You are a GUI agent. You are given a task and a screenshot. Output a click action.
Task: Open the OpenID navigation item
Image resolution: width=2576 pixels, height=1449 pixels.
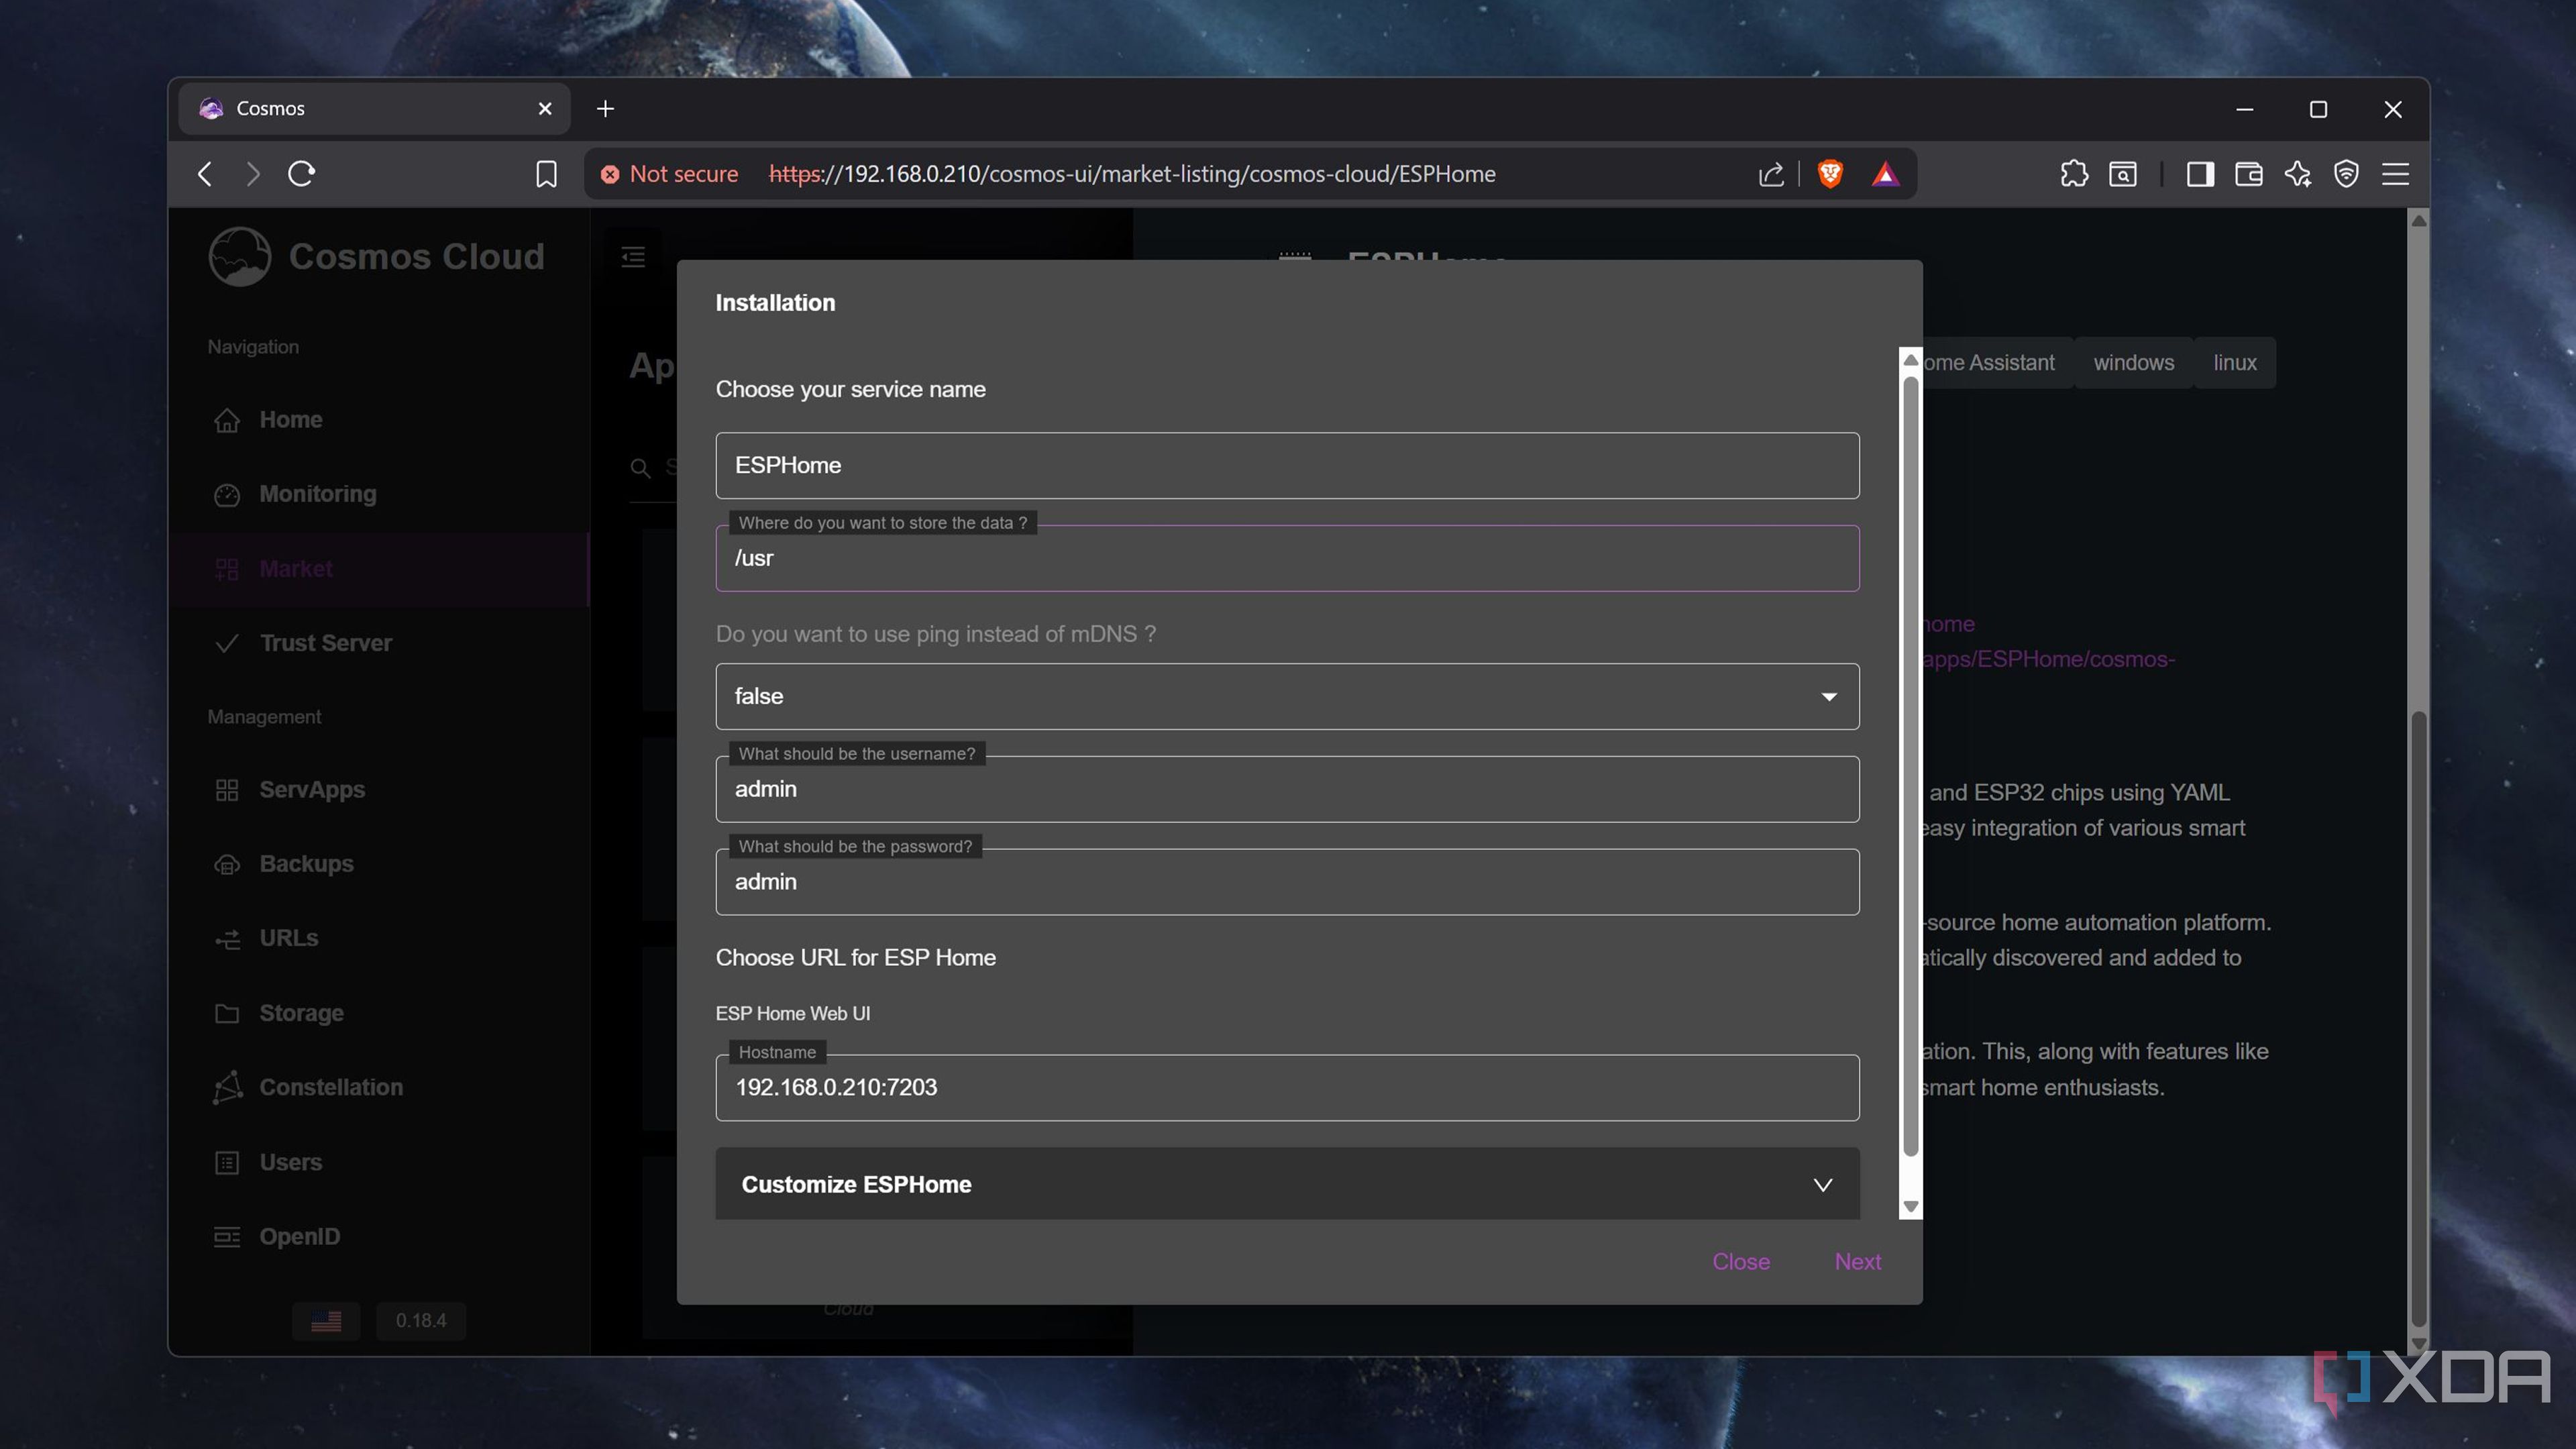[x=378, y=1236]
